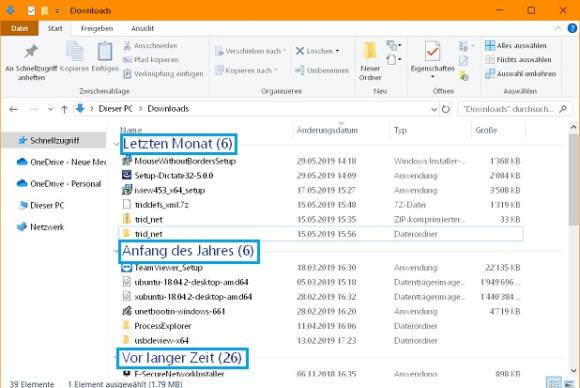Click the vertical scrollbar thumb
This screenshot has height=388, width=580.
[x=573, y=179]
